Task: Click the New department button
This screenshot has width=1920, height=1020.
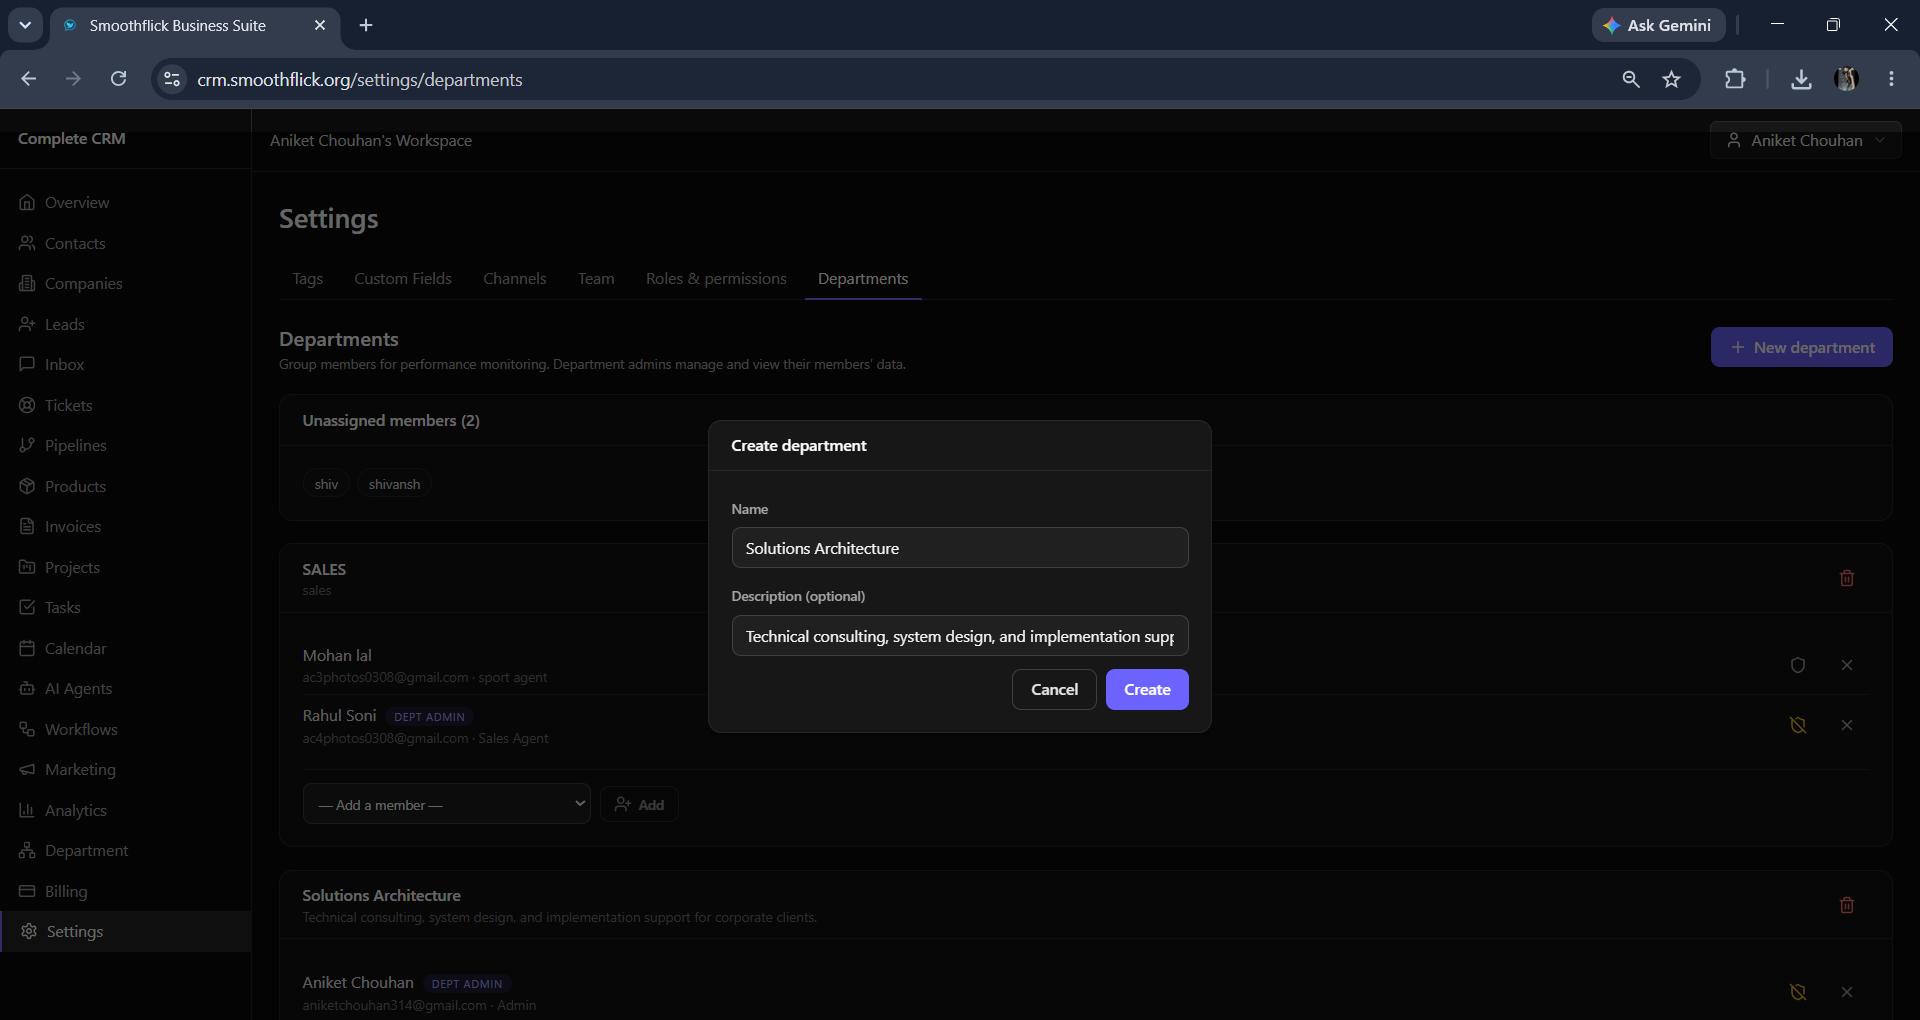Action: pyautogui.click(x=1801, y=347)
